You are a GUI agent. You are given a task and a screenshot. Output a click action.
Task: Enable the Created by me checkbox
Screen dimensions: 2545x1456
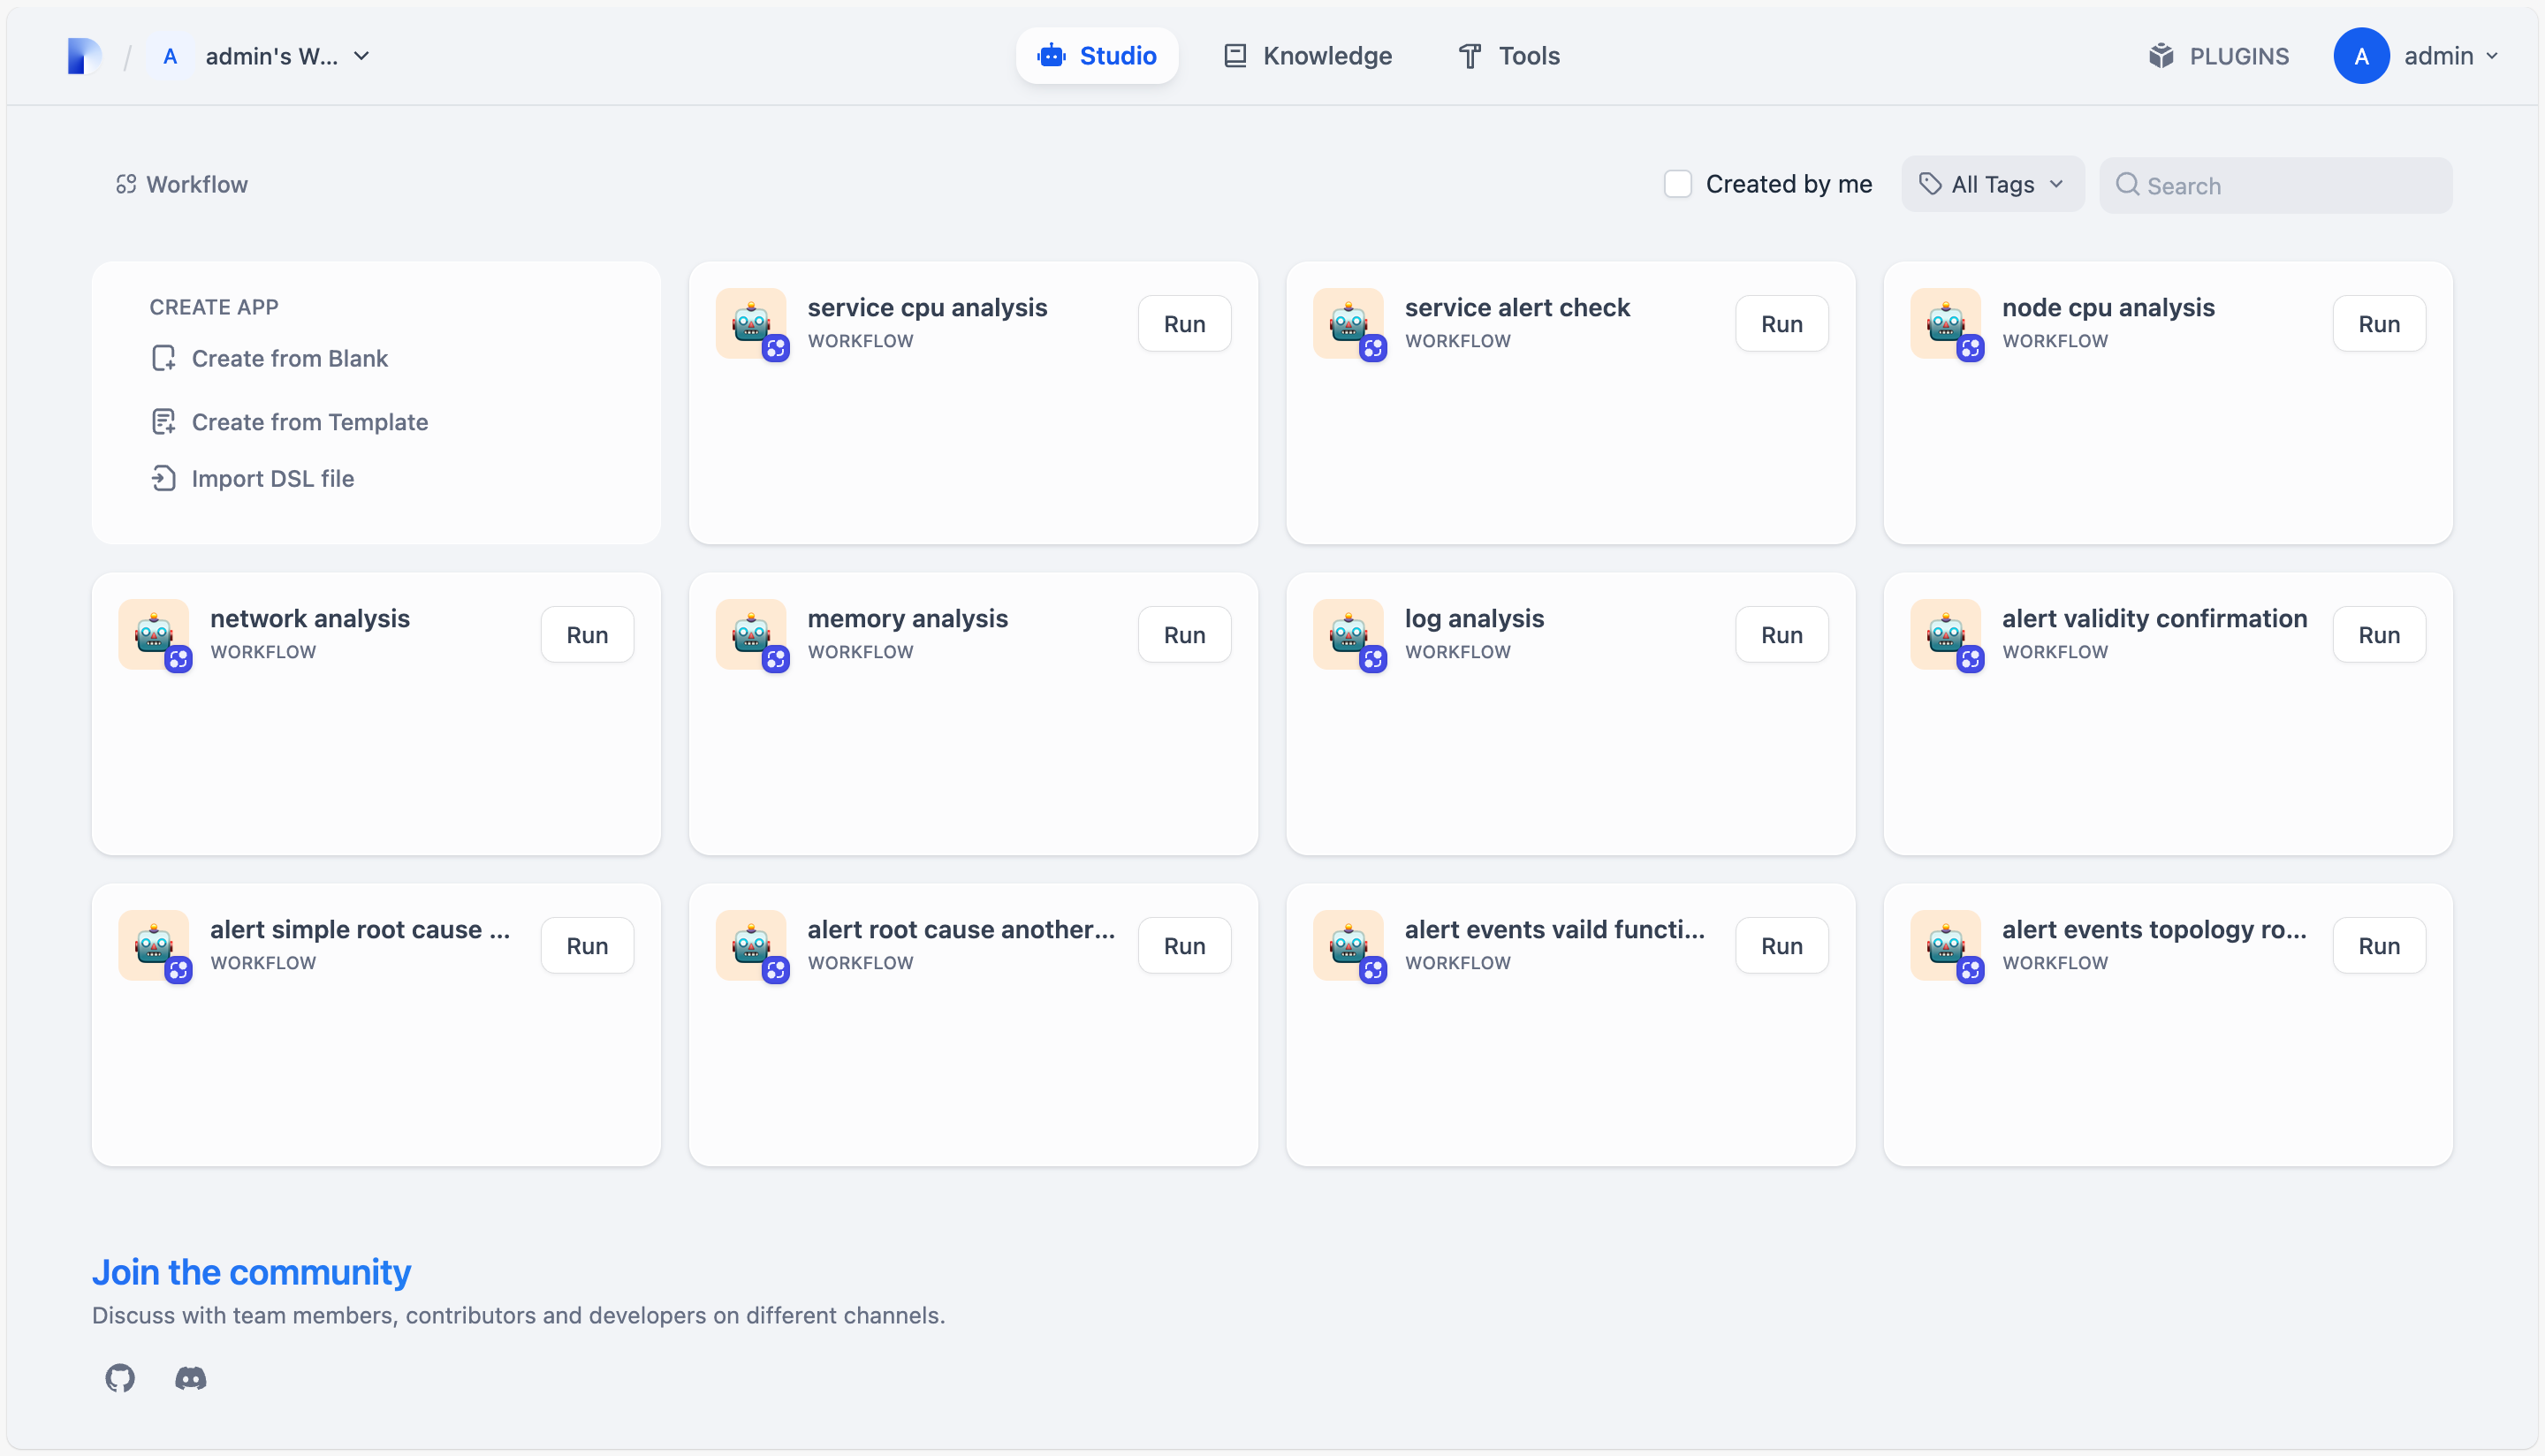[1677, 184]
